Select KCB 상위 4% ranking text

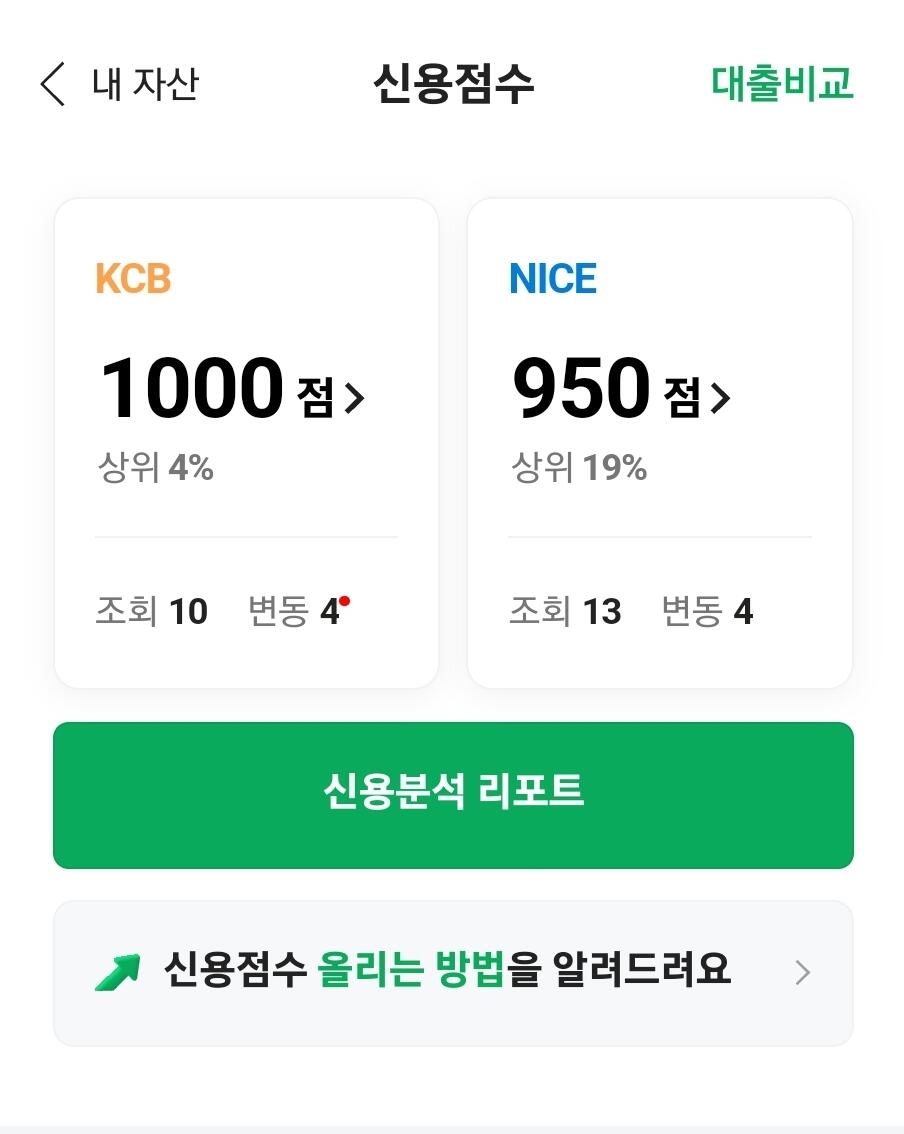155,467
